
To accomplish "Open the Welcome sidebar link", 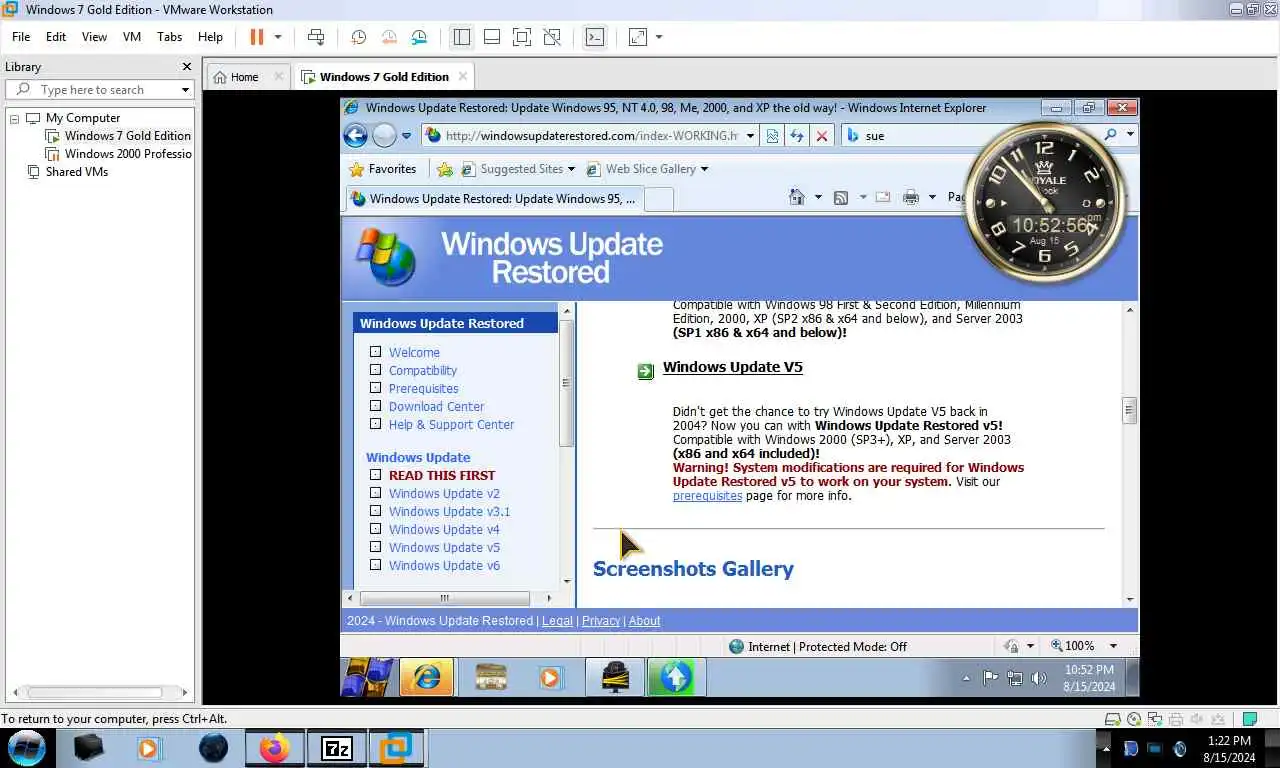I will (414, 353).
